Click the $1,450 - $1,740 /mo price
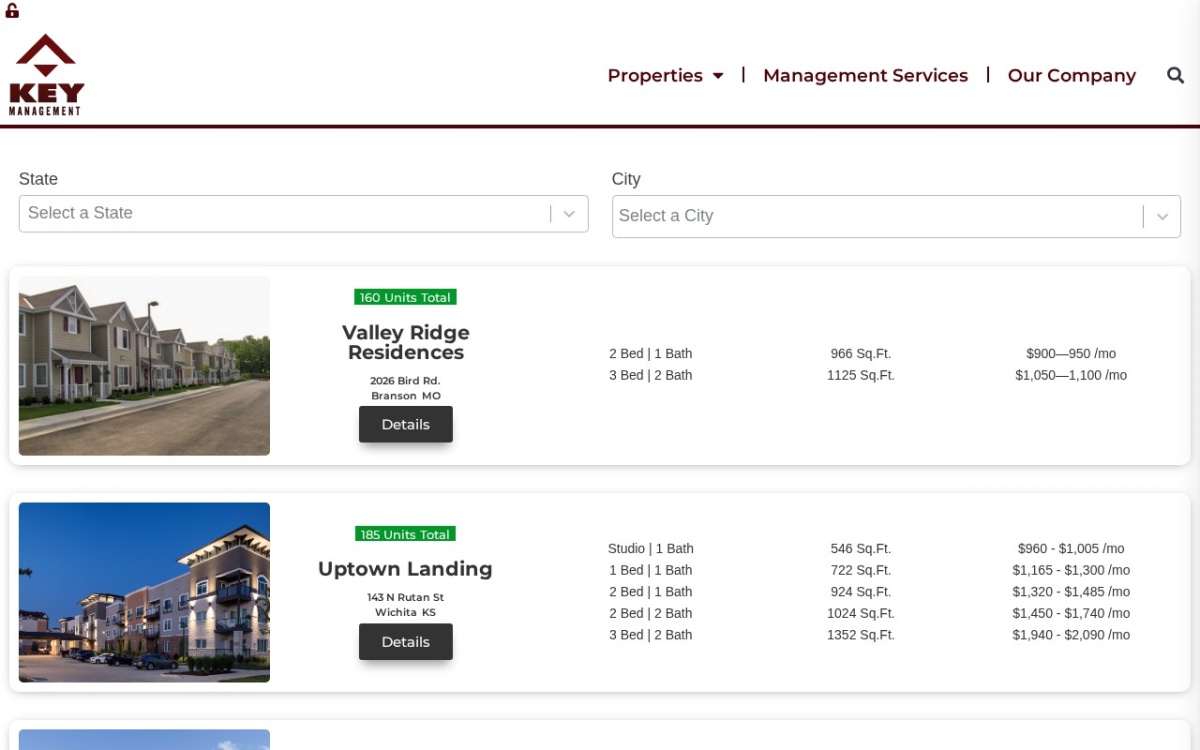This screenshot has height=750, width=1200. 1071,613
